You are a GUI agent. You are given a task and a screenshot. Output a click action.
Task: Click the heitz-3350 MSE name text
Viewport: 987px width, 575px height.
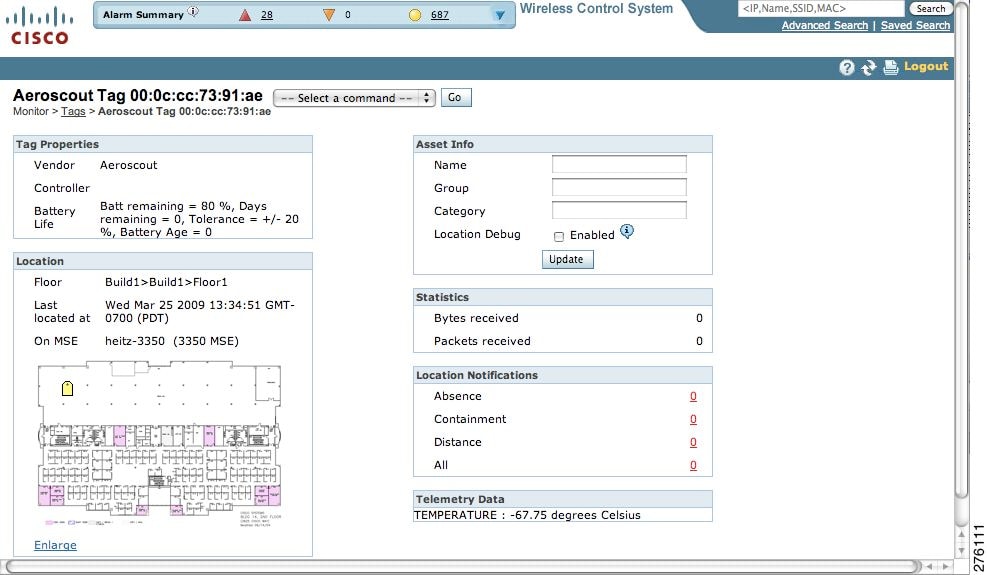[172, 341]
